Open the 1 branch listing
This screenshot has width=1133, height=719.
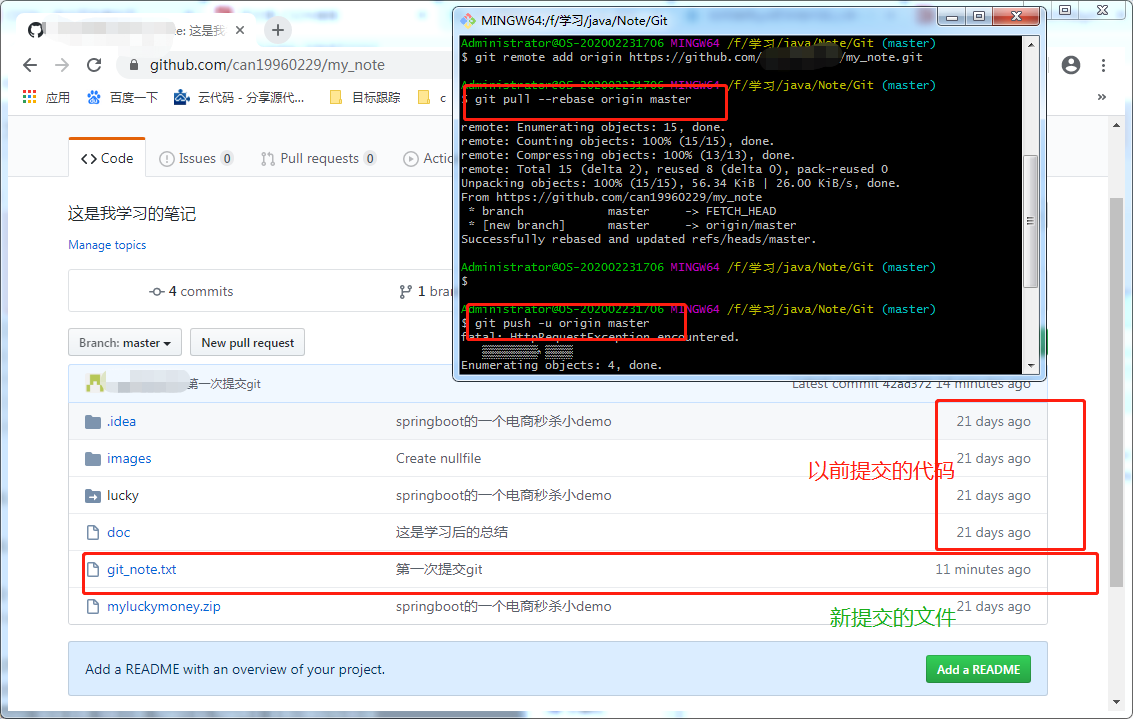[x=426, y=291]
